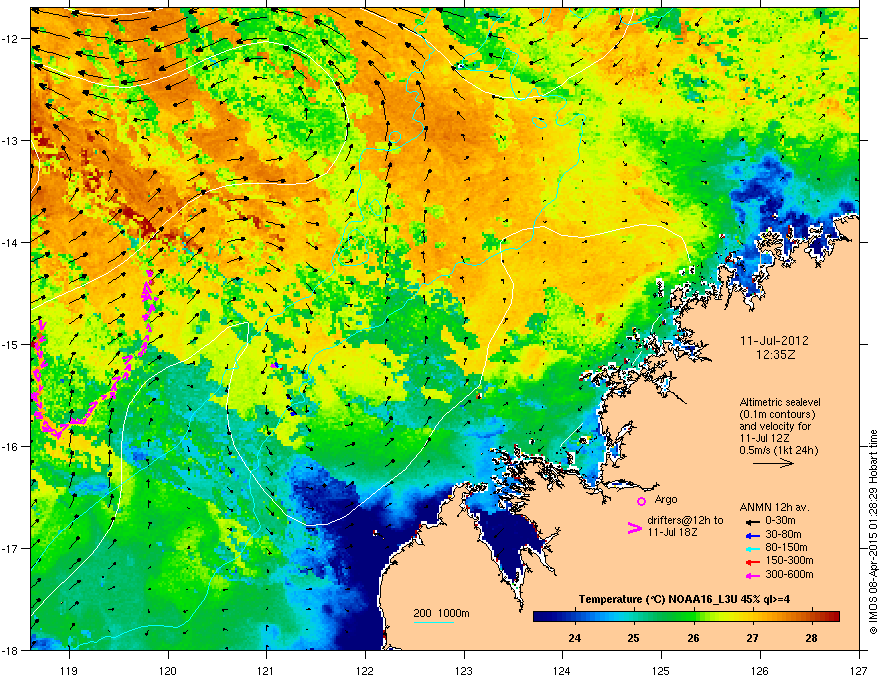Click temperature scale value 26
The height and width of the screenshot is (680, 880).
[693, 638]
